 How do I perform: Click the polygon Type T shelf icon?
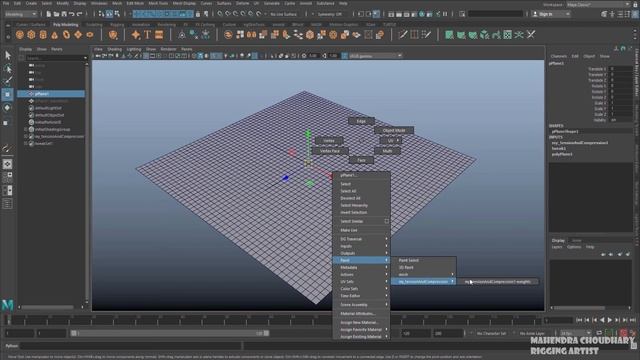[147, 35]
